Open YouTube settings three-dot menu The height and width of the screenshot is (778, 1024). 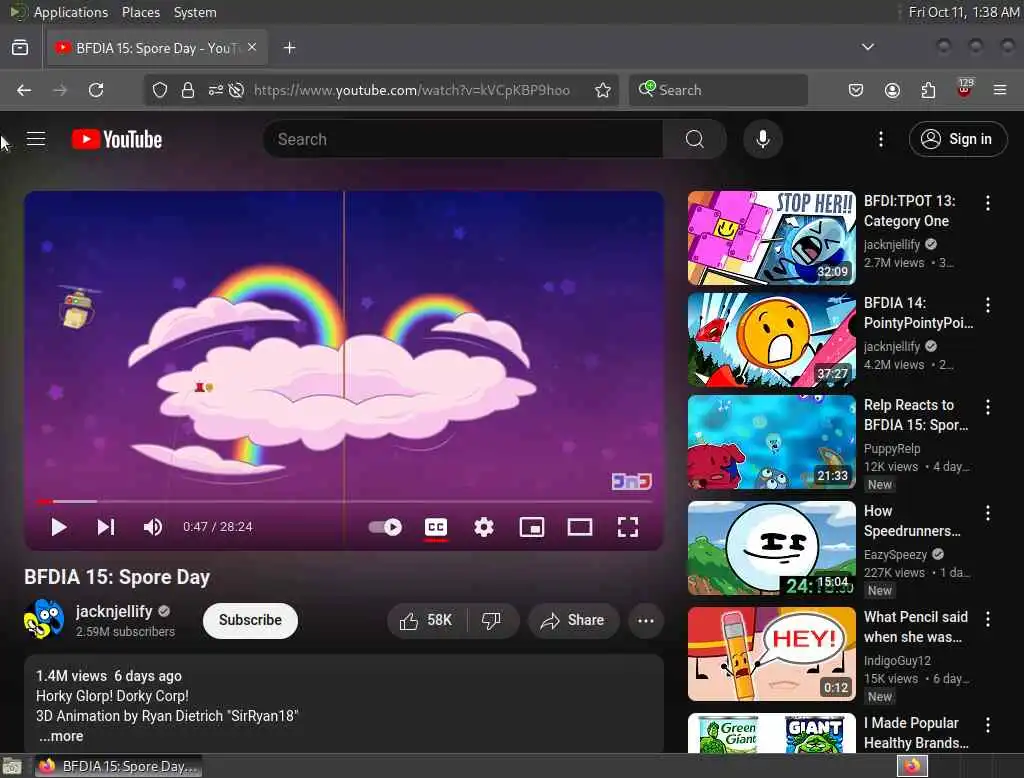click(881, 139)
